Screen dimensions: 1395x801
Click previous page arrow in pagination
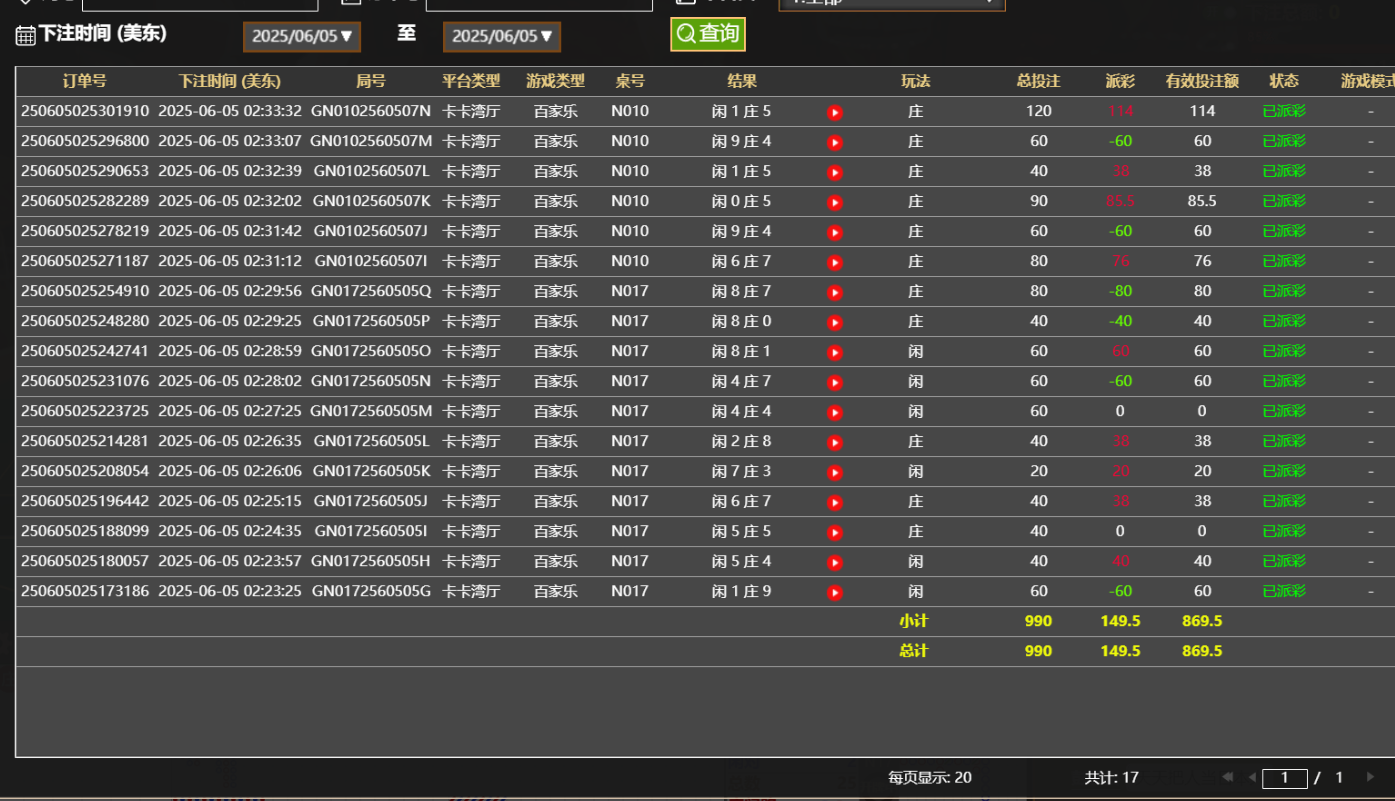point(1251,777)
